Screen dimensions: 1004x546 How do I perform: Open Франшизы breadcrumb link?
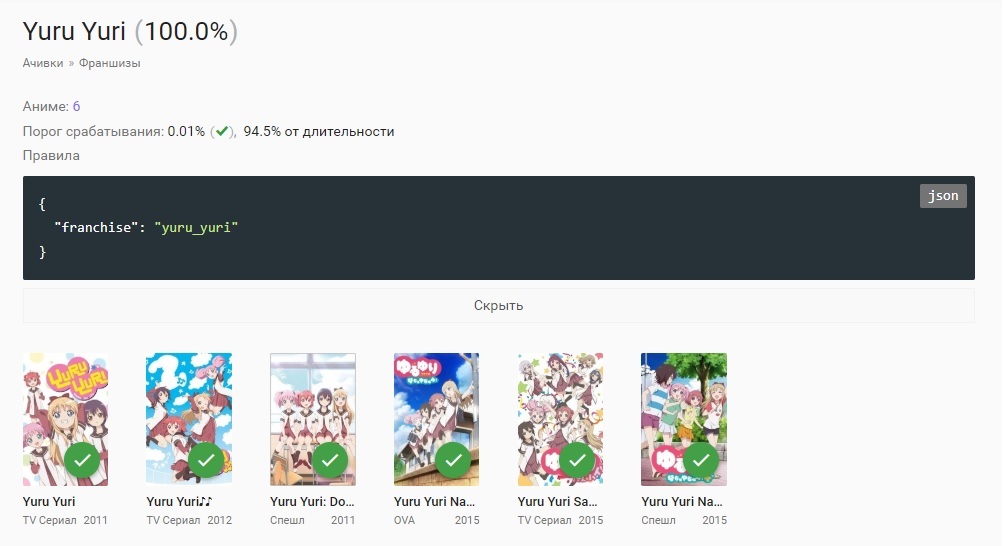point(110,63)
